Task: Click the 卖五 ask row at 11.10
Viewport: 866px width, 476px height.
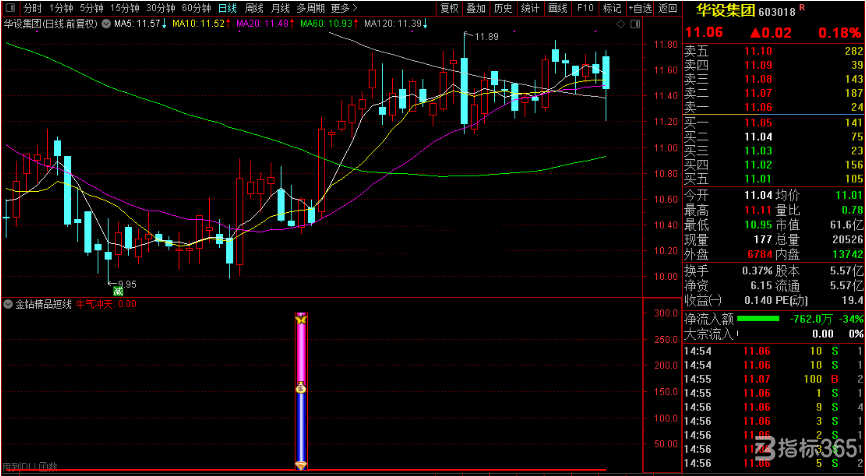Action: [x=774, y=52]
